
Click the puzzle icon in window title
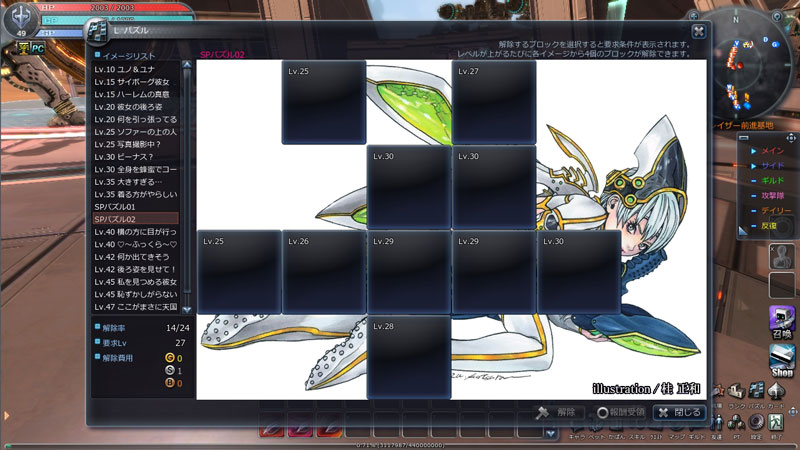coord(97,32)
